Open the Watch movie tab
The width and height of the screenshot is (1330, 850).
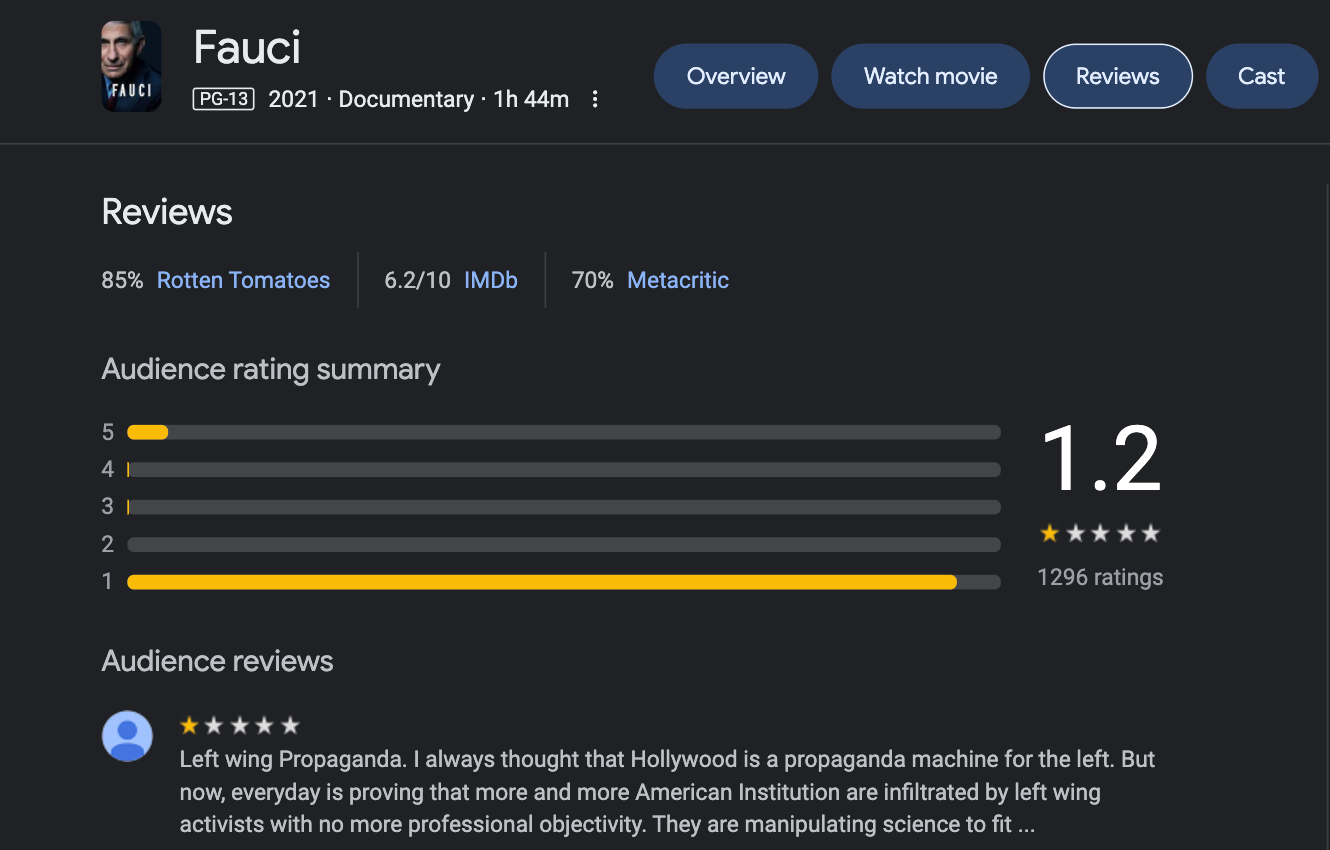tap(930, 76)
